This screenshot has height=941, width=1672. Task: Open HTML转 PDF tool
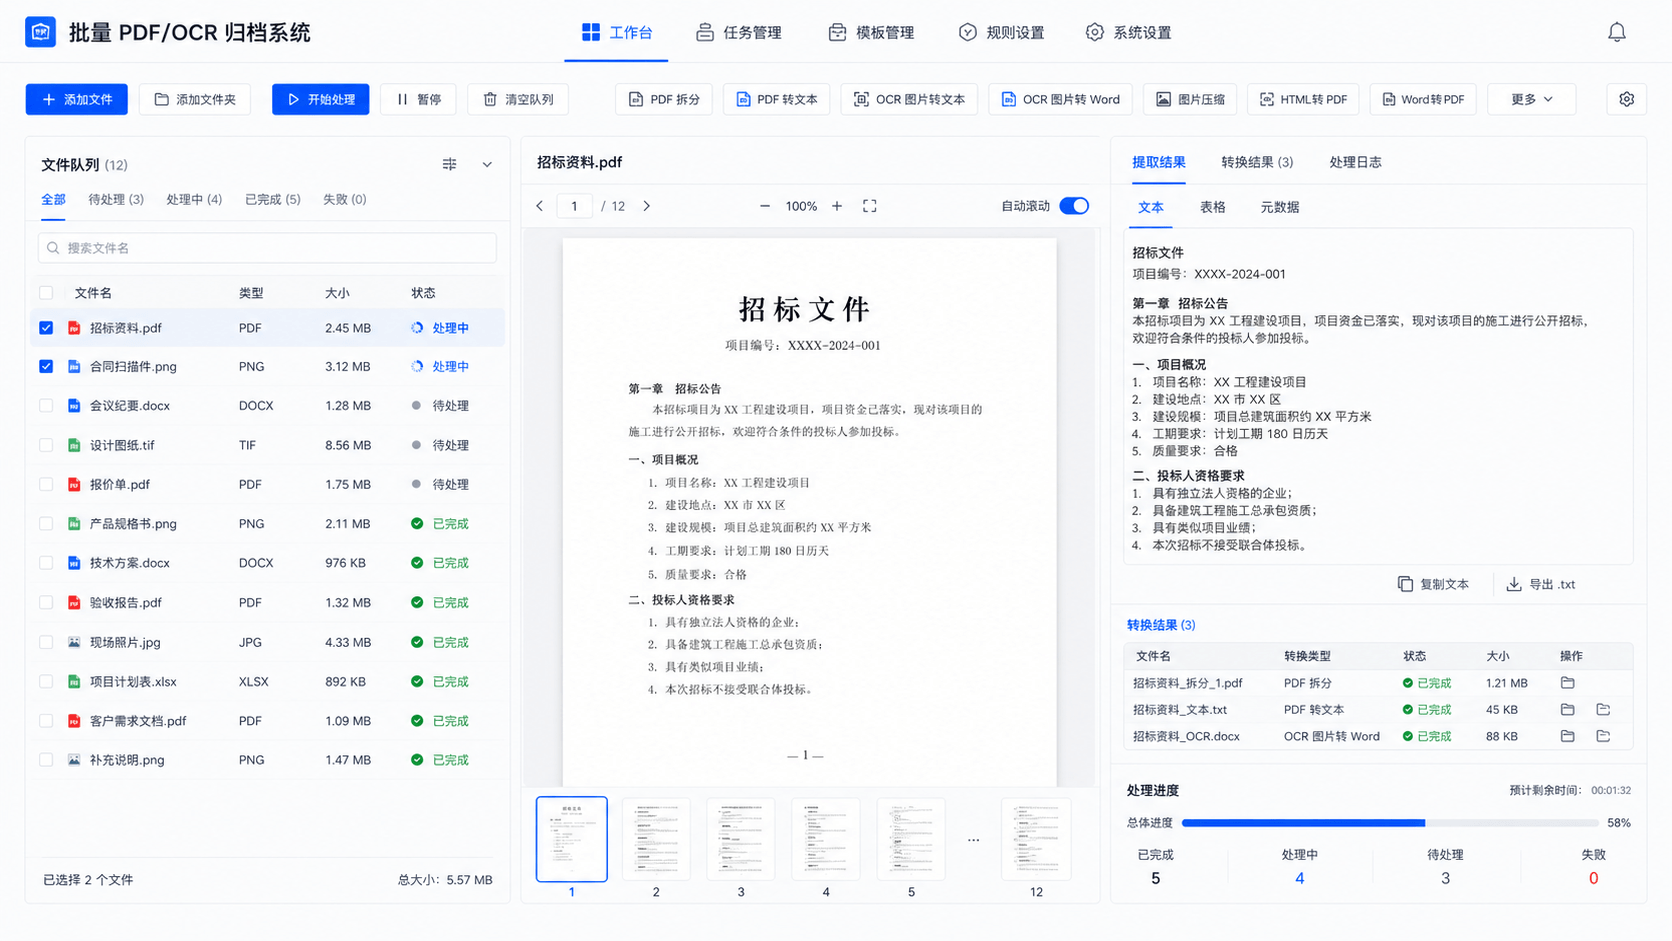point(1303,99)
